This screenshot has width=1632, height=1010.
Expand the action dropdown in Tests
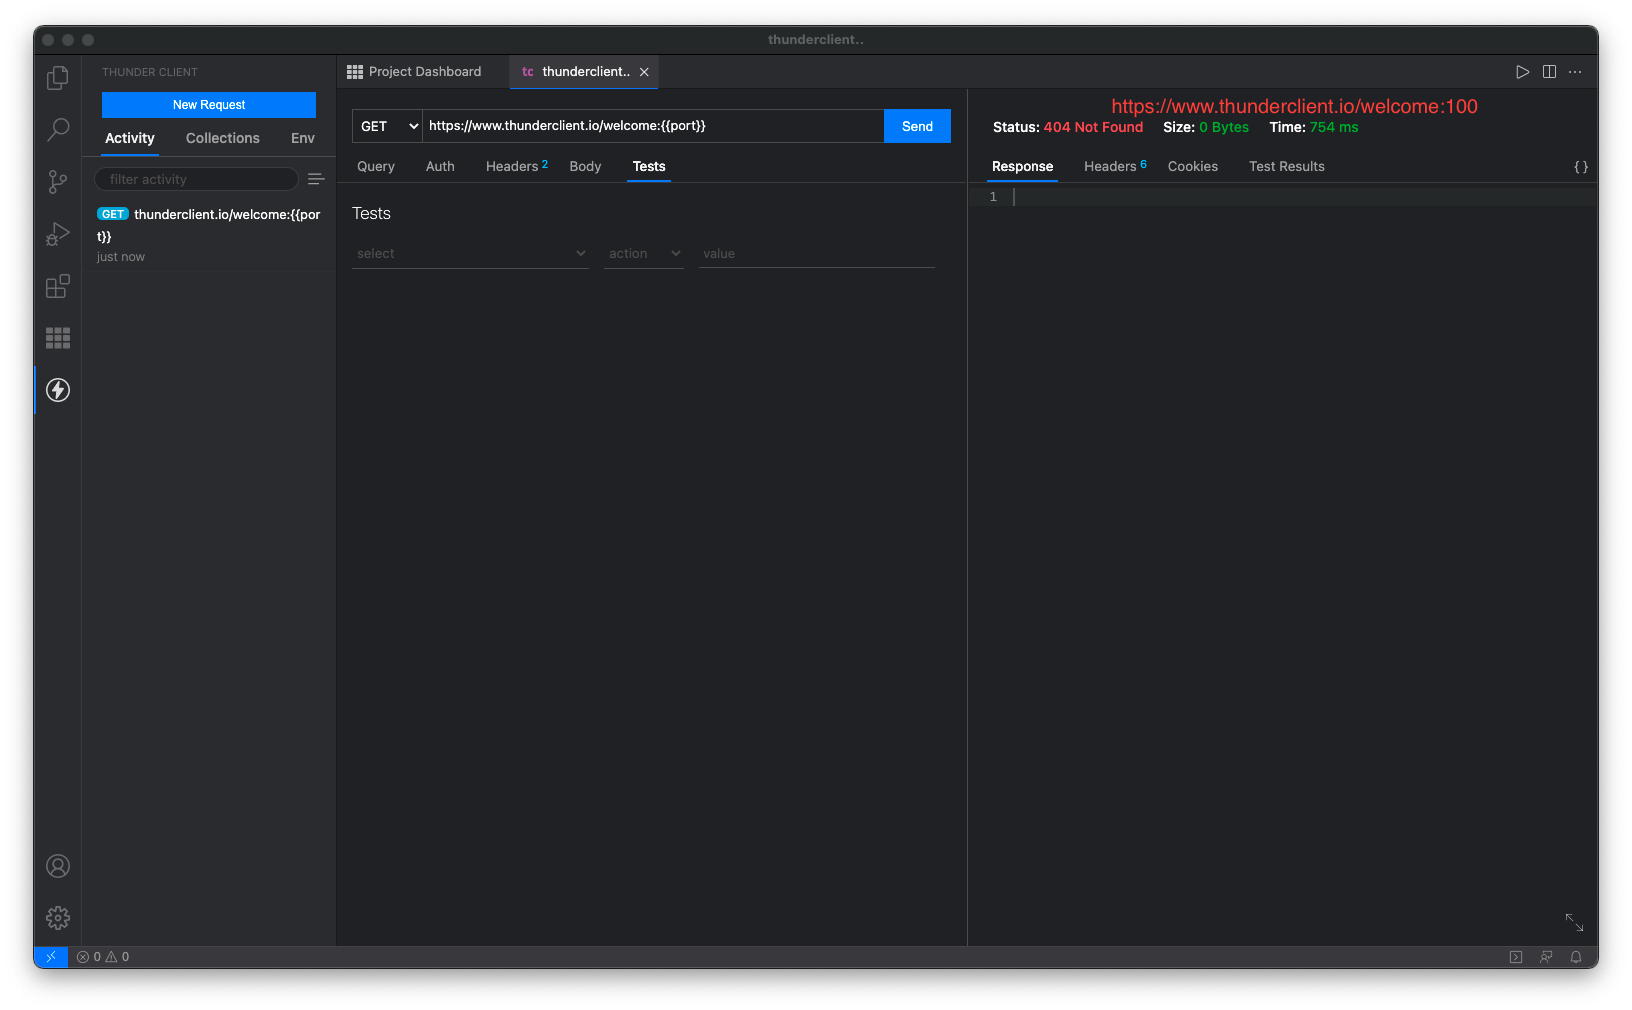[x=643, y=253]
